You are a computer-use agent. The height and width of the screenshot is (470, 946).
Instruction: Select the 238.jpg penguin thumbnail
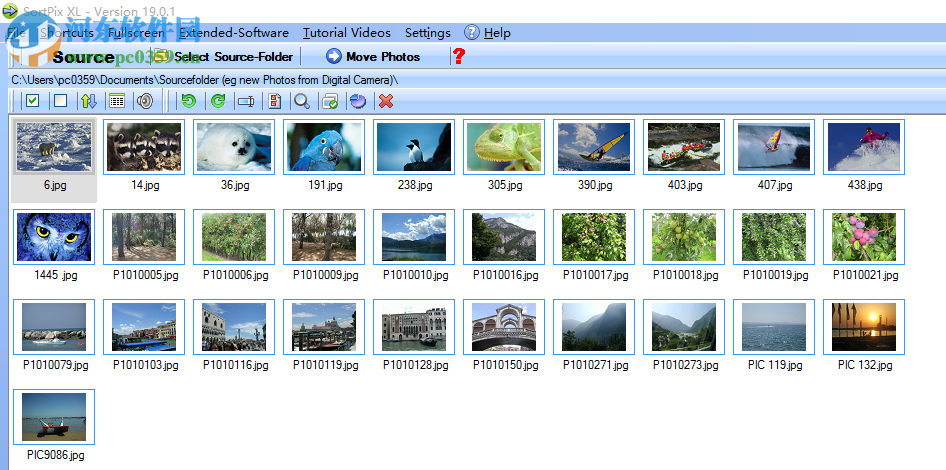pos(414,147)
